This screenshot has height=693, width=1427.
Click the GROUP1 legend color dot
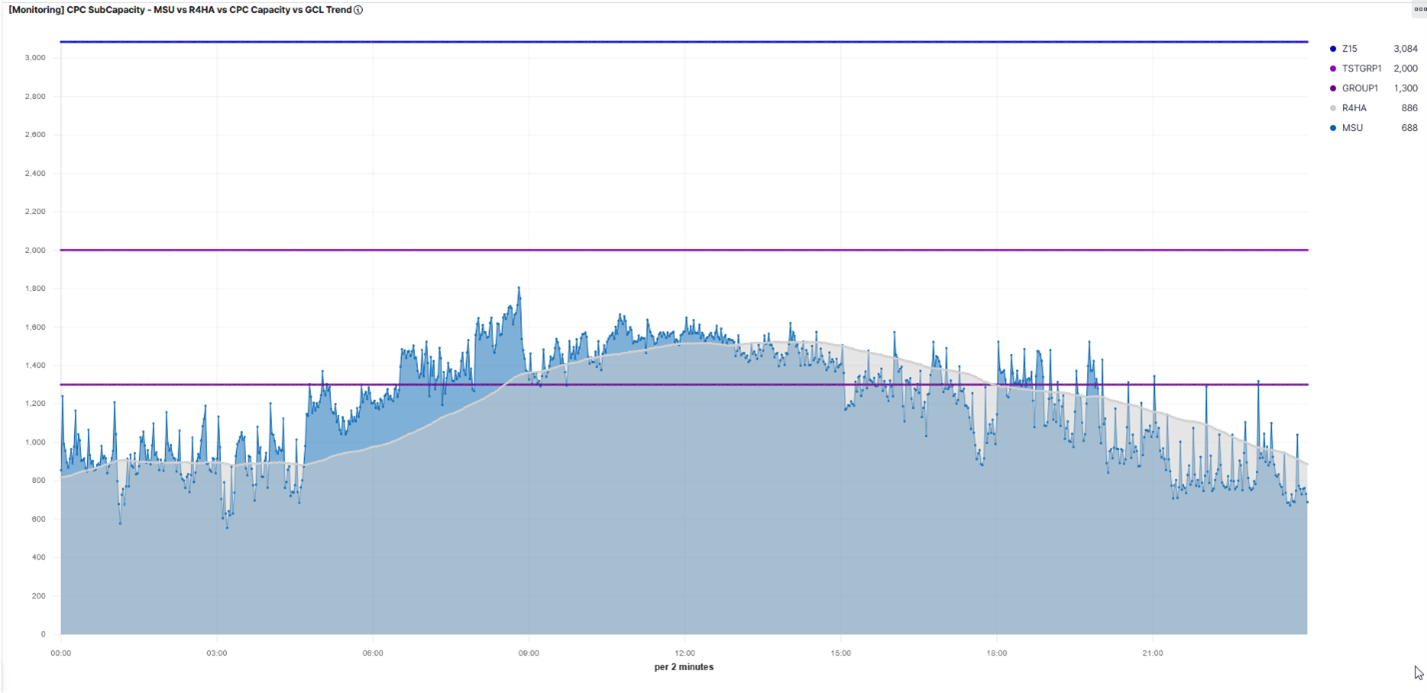(x=1332, y=88)
